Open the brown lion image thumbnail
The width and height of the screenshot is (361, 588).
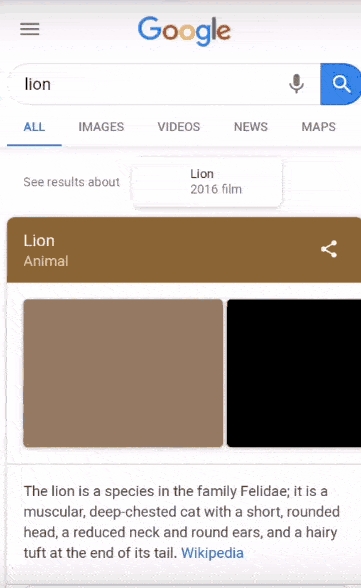click(123, 373)
